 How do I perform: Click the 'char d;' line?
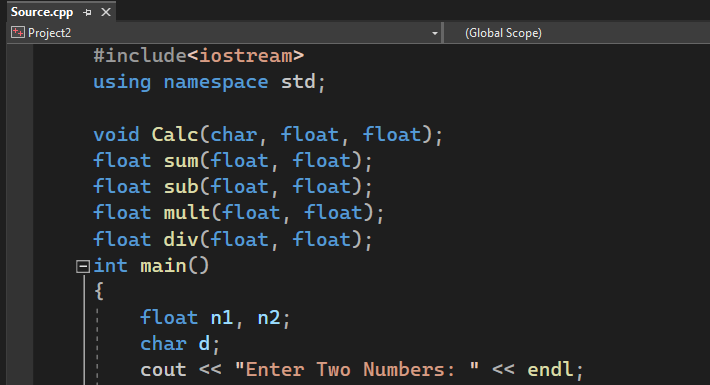[x=180, y=344]
